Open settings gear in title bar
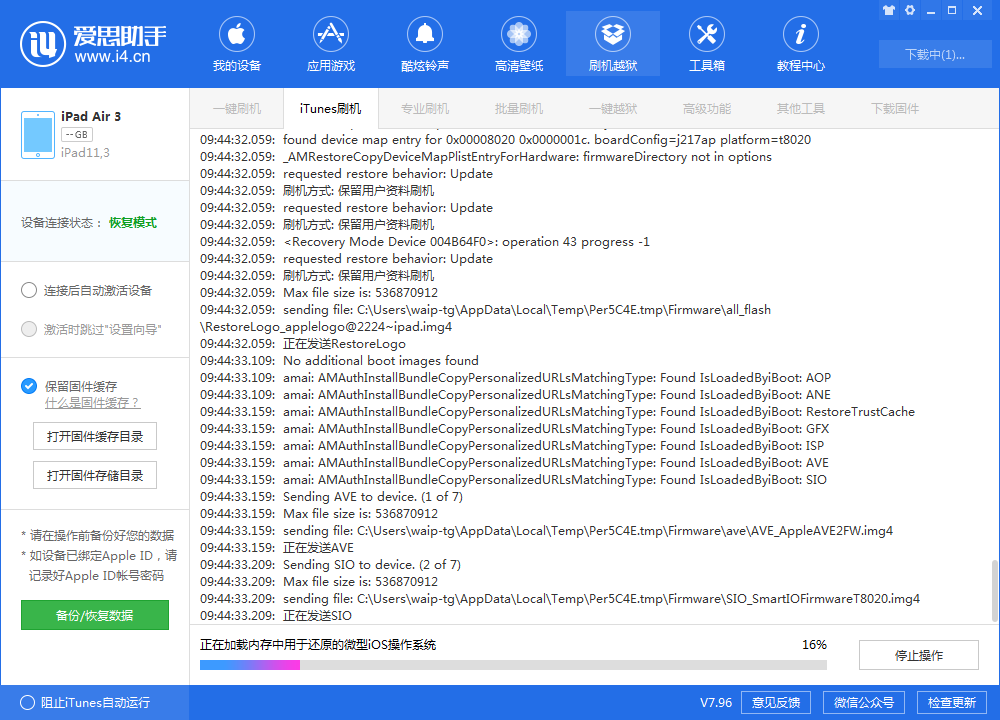 pyautogui.click(x=910, y=10)
